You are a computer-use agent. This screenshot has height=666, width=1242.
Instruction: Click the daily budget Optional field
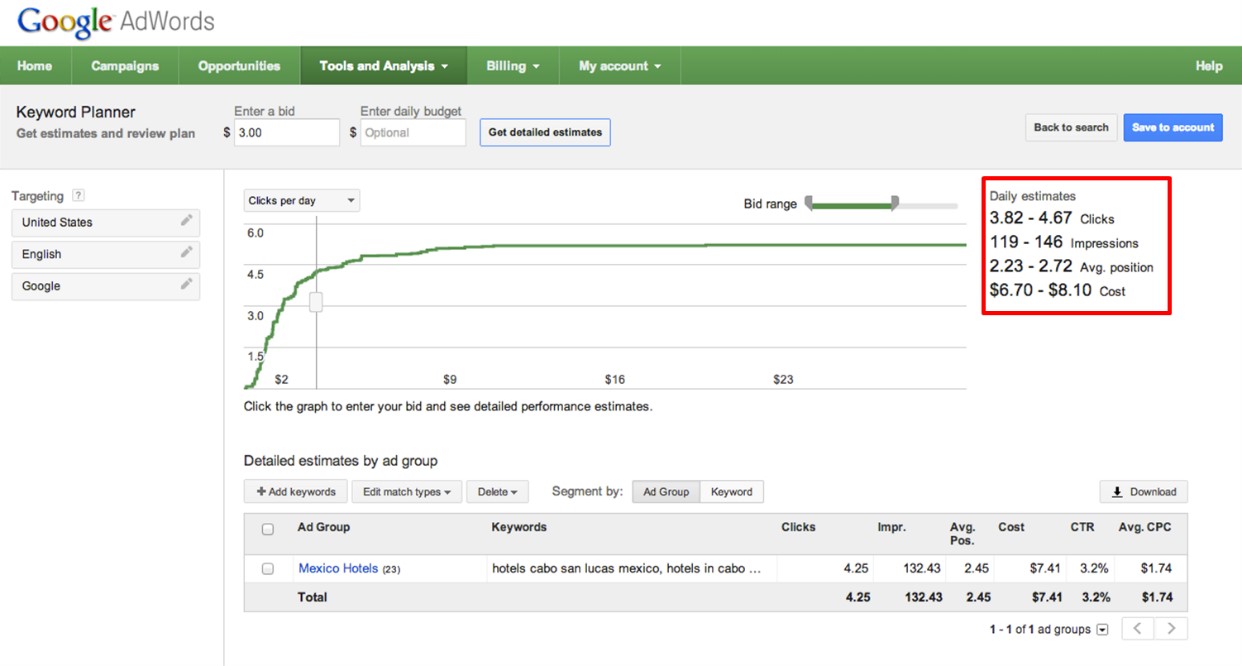tap(413, 132)
